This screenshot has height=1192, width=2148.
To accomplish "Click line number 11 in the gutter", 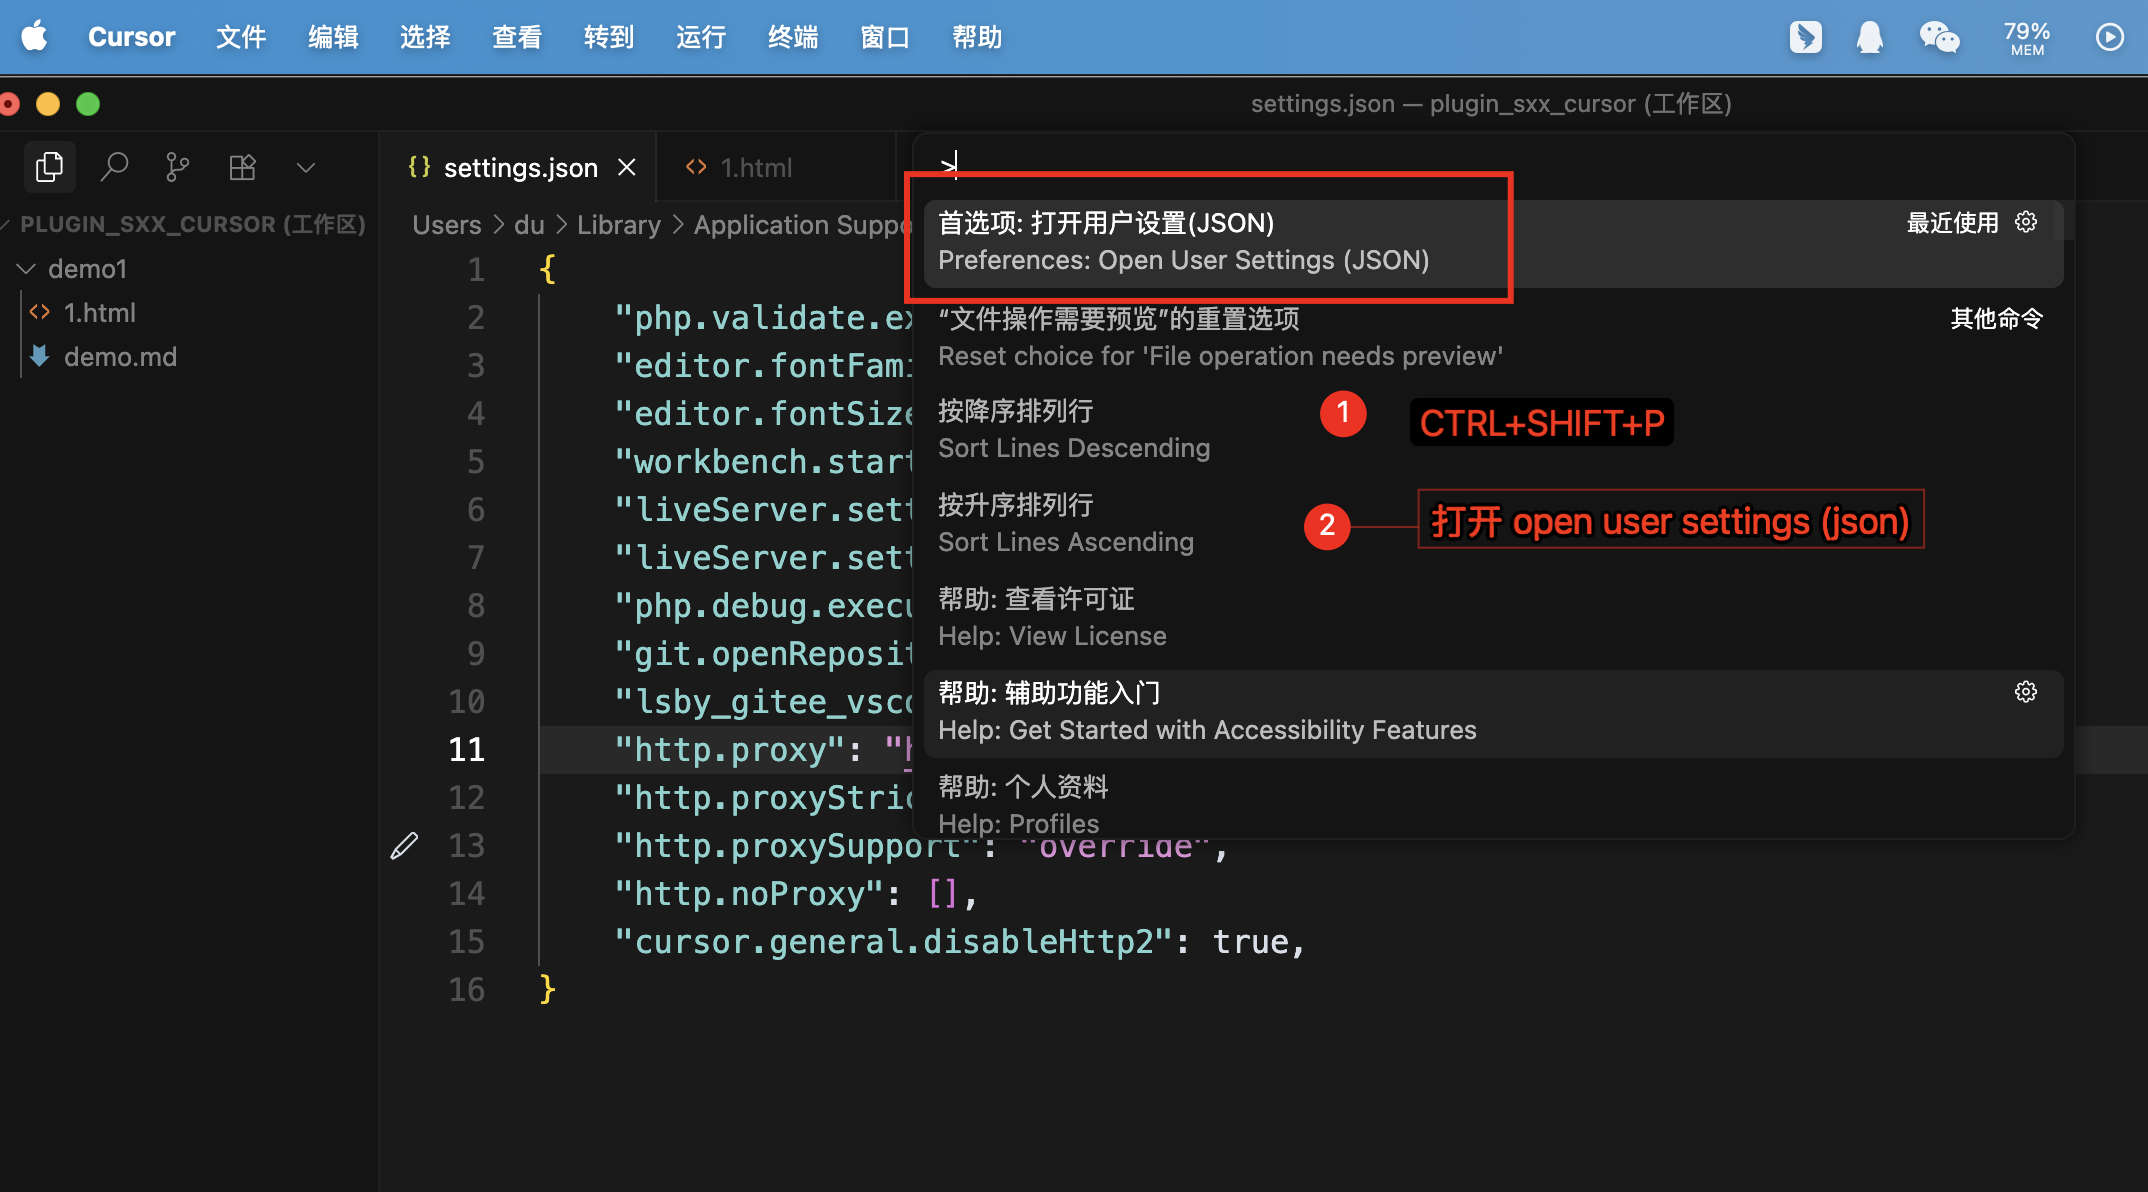I will (466, 749).
